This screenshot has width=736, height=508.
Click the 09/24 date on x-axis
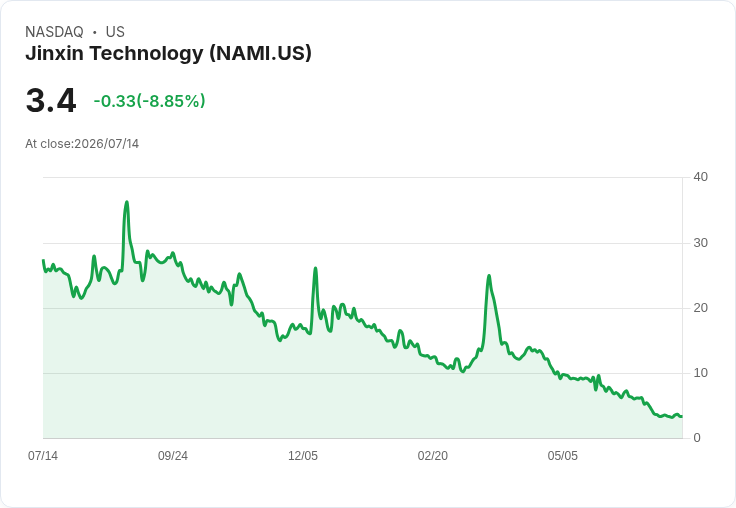[x=173, y=455]
